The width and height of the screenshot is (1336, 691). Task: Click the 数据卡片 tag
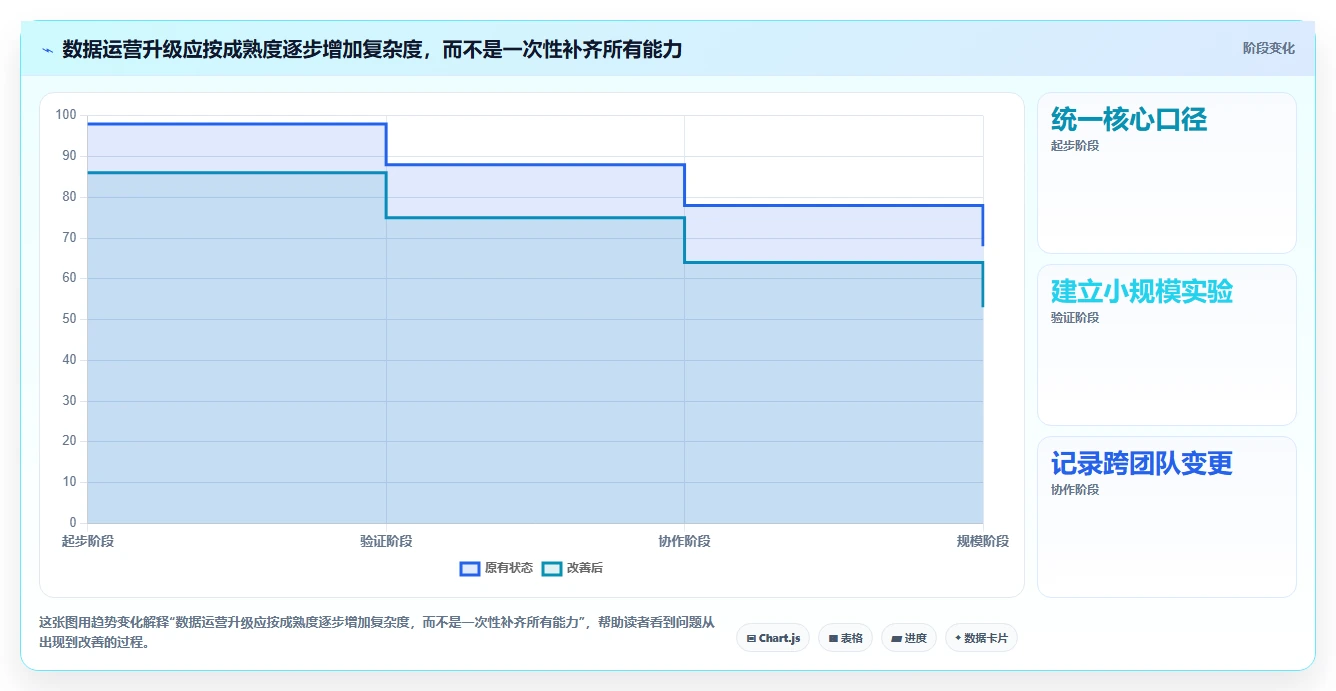(x=981, y=638)
